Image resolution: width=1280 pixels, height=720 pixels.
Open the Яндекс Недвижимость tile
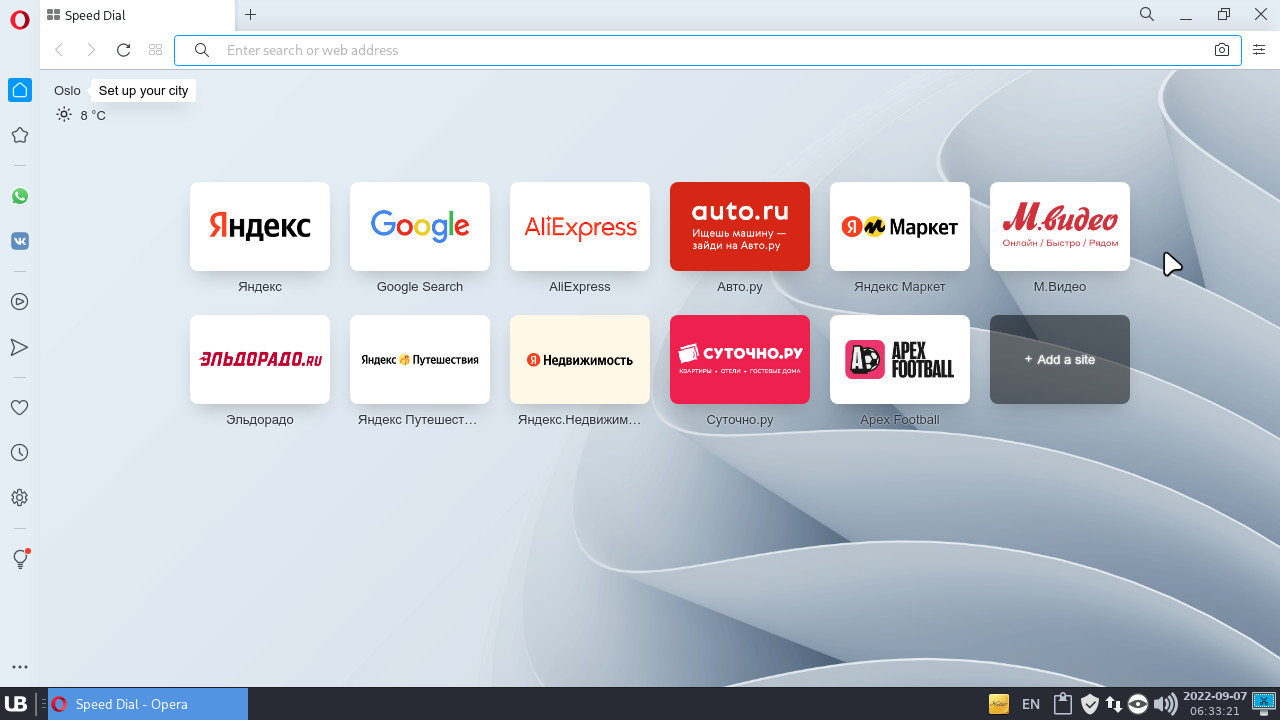point(580,359)
